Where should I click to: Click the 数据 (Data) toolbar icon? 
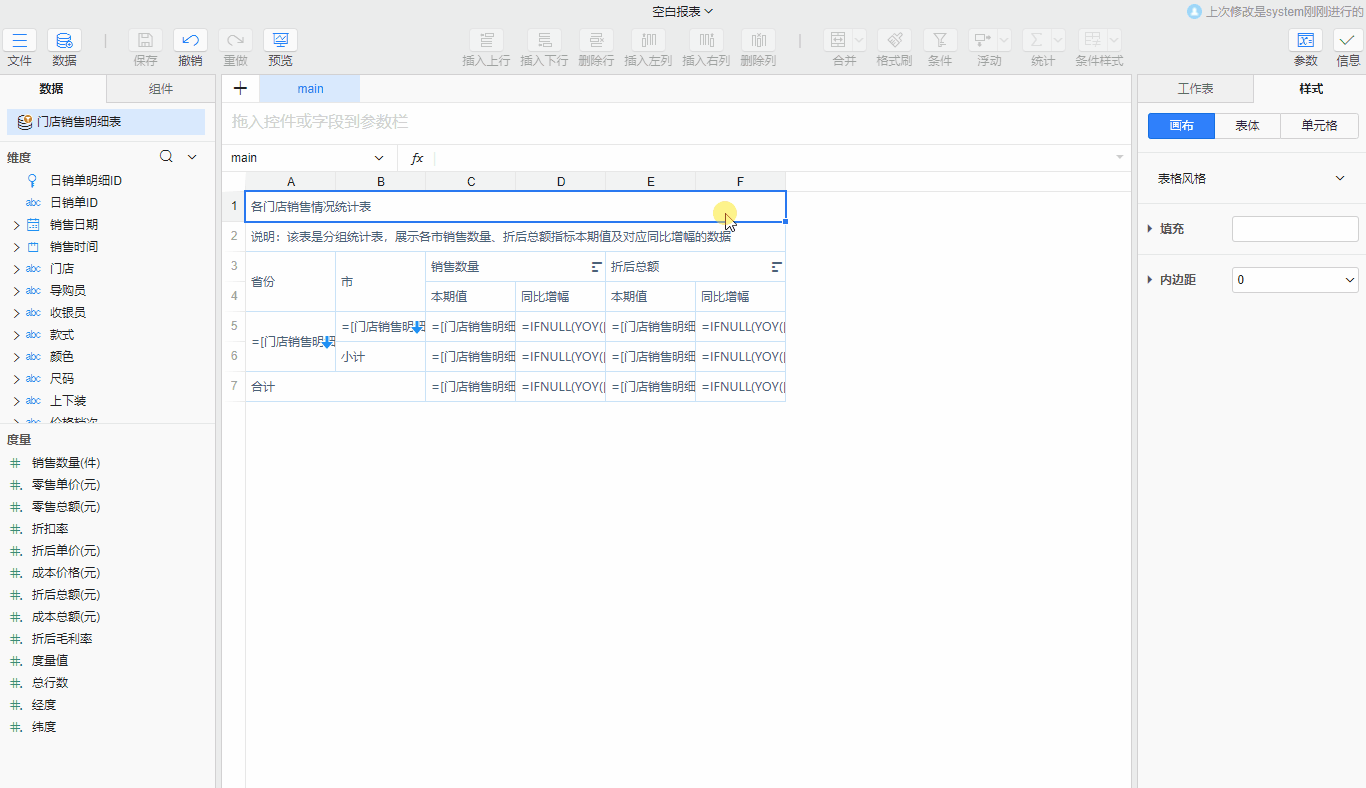pos(64,41)
